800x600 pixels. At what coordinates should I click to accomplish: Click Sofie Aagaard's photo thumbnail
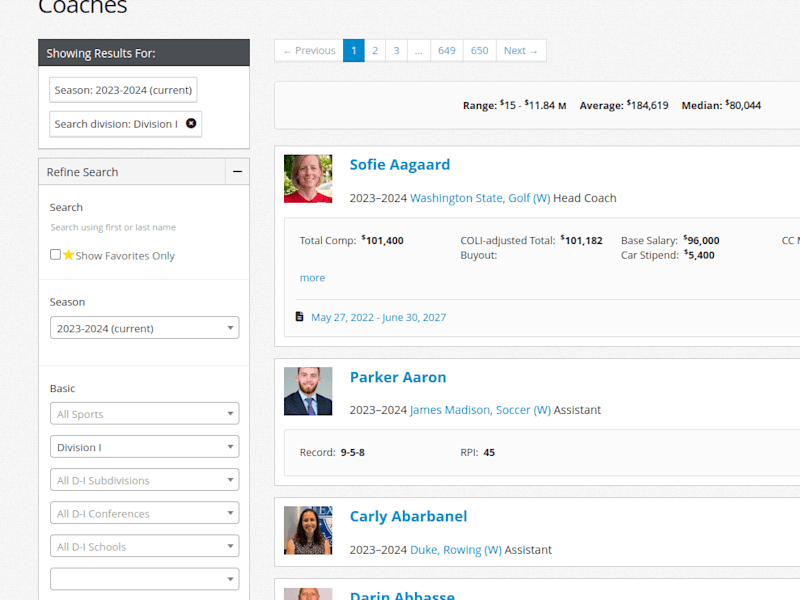(308, 179)
